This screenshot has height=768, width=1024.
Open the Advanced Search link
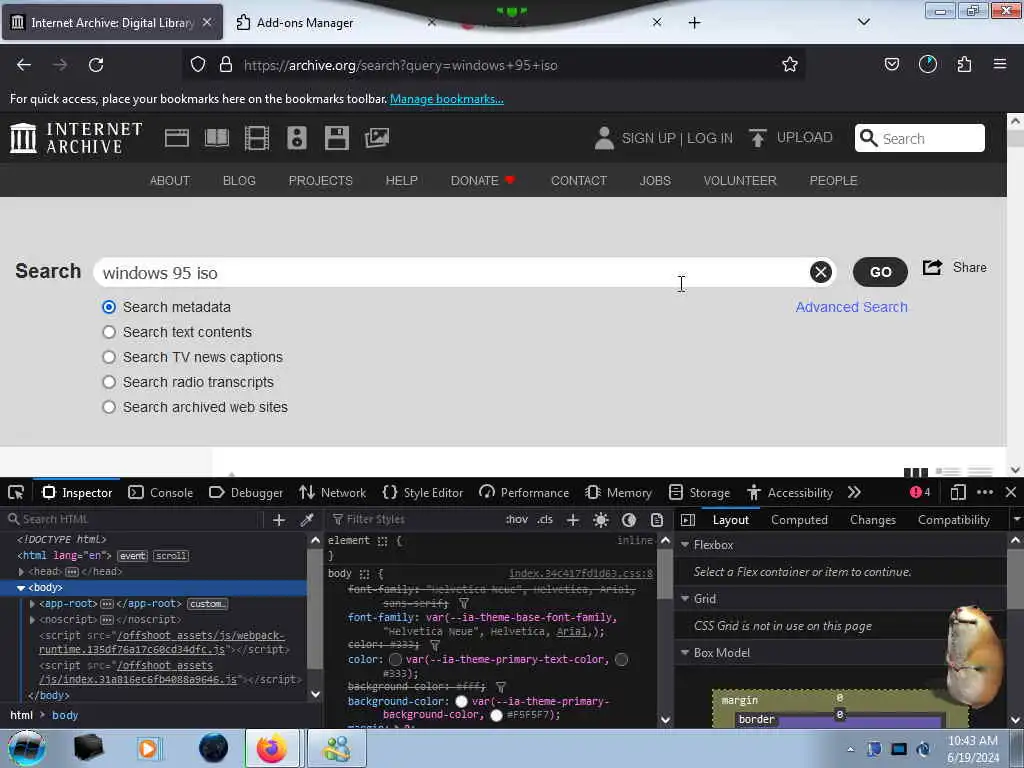(851, 307)
